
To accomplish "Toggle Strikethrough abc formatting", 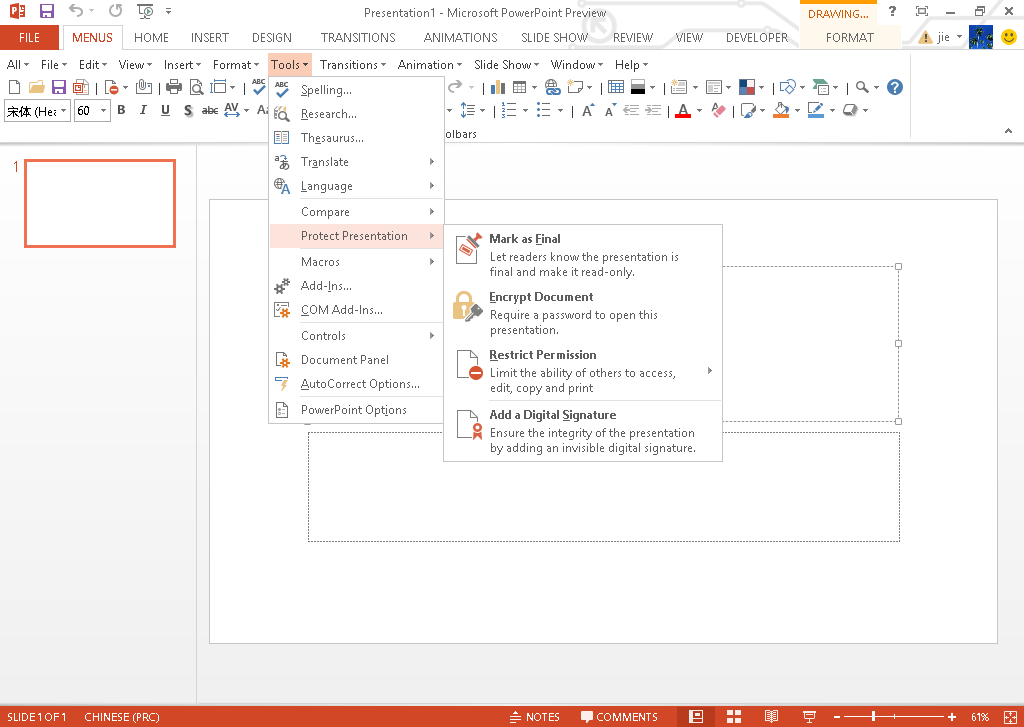I will pyautogui.click(x=210, y=110).
